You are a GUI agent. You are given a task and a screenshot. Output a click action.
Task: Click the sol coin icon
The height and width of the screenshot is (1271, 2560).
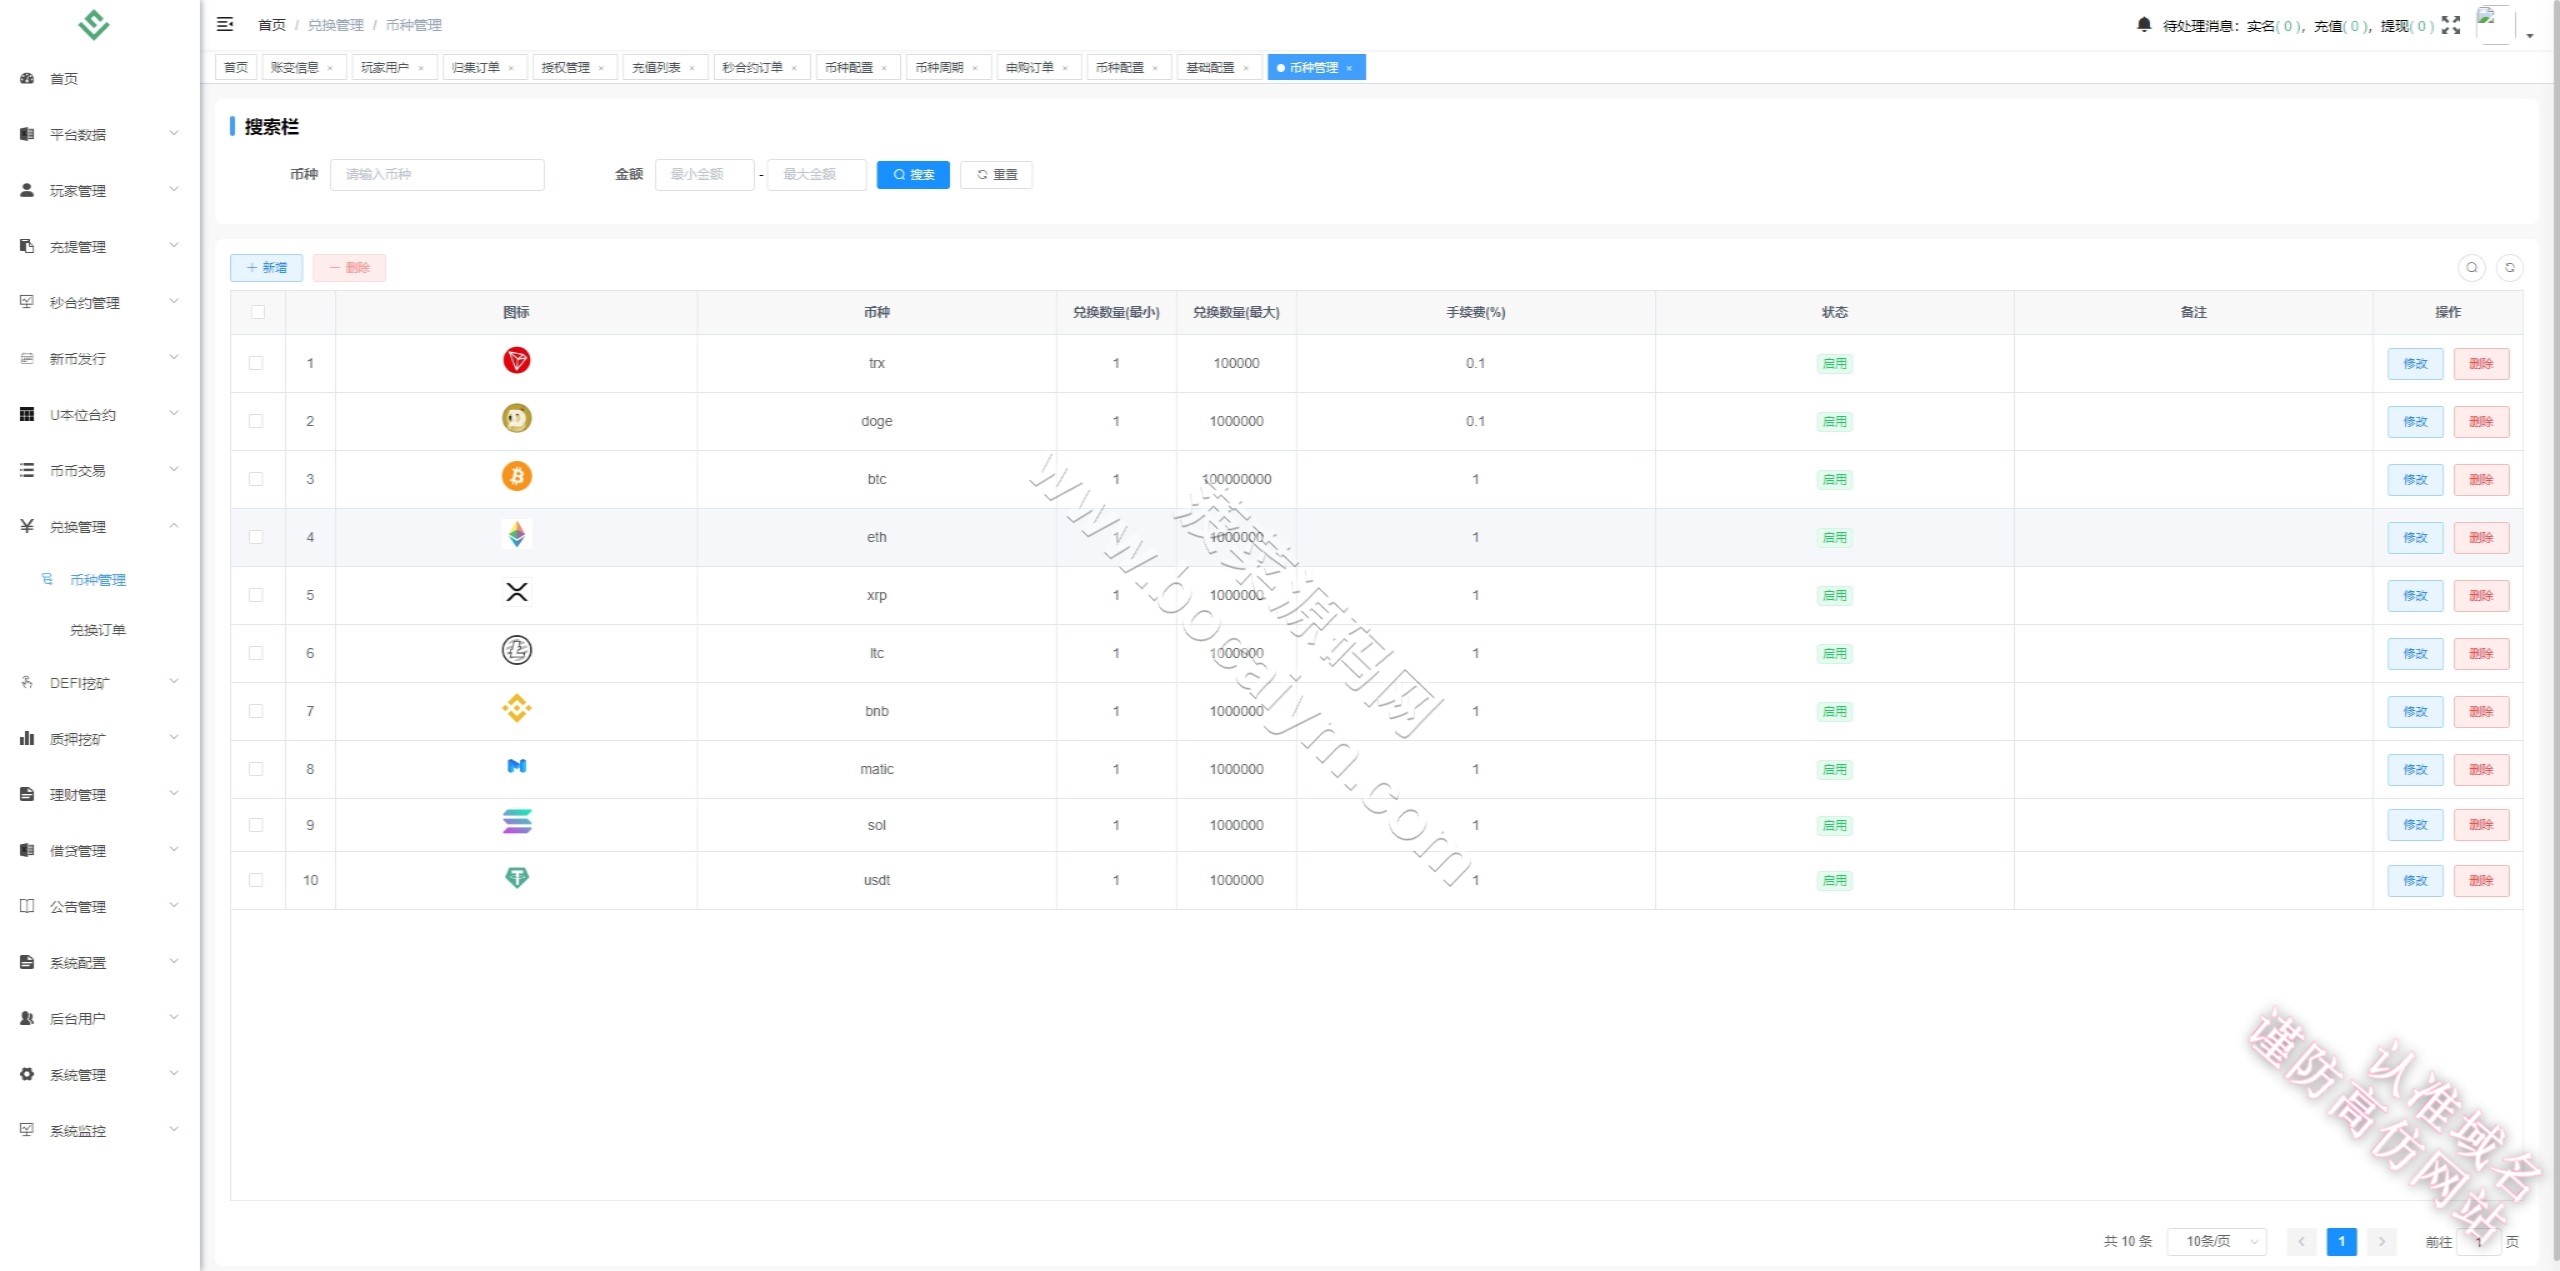pos(516,822)
